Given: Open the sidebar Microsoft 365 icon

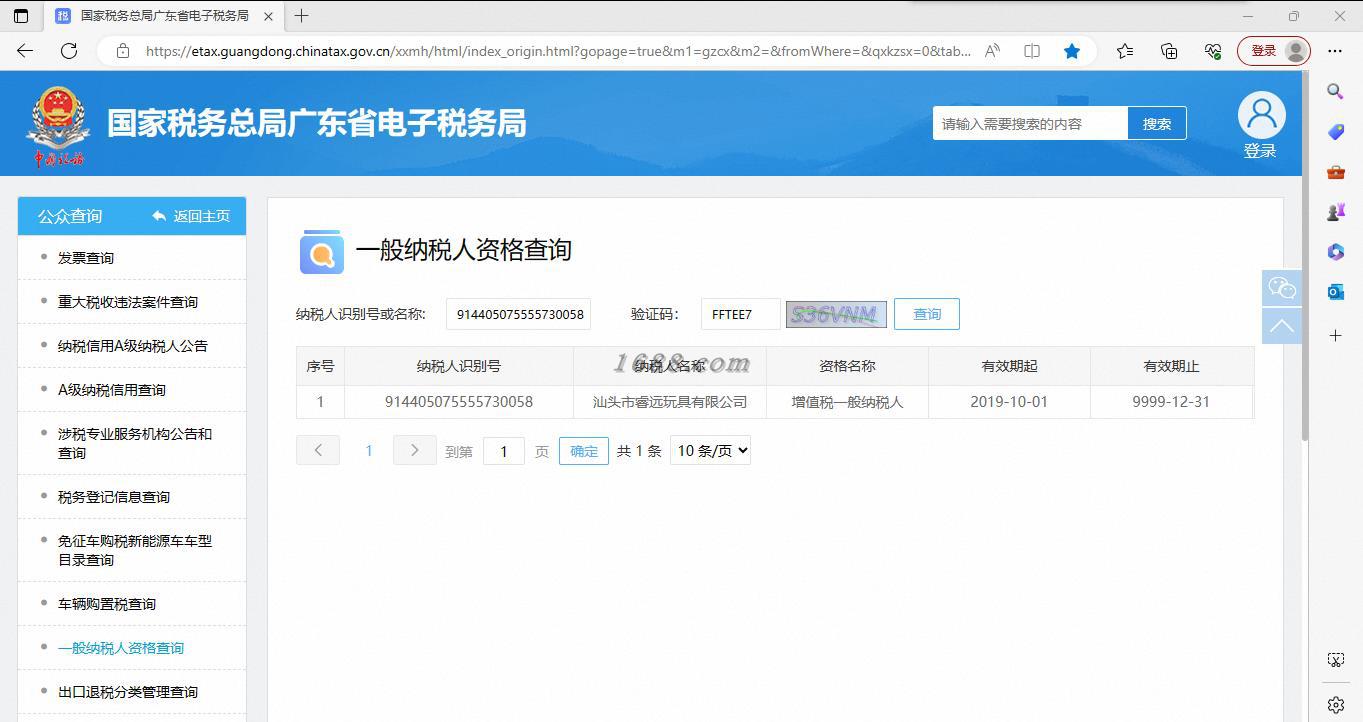Looking at the screenshot, I should (x=1335, y=252).
